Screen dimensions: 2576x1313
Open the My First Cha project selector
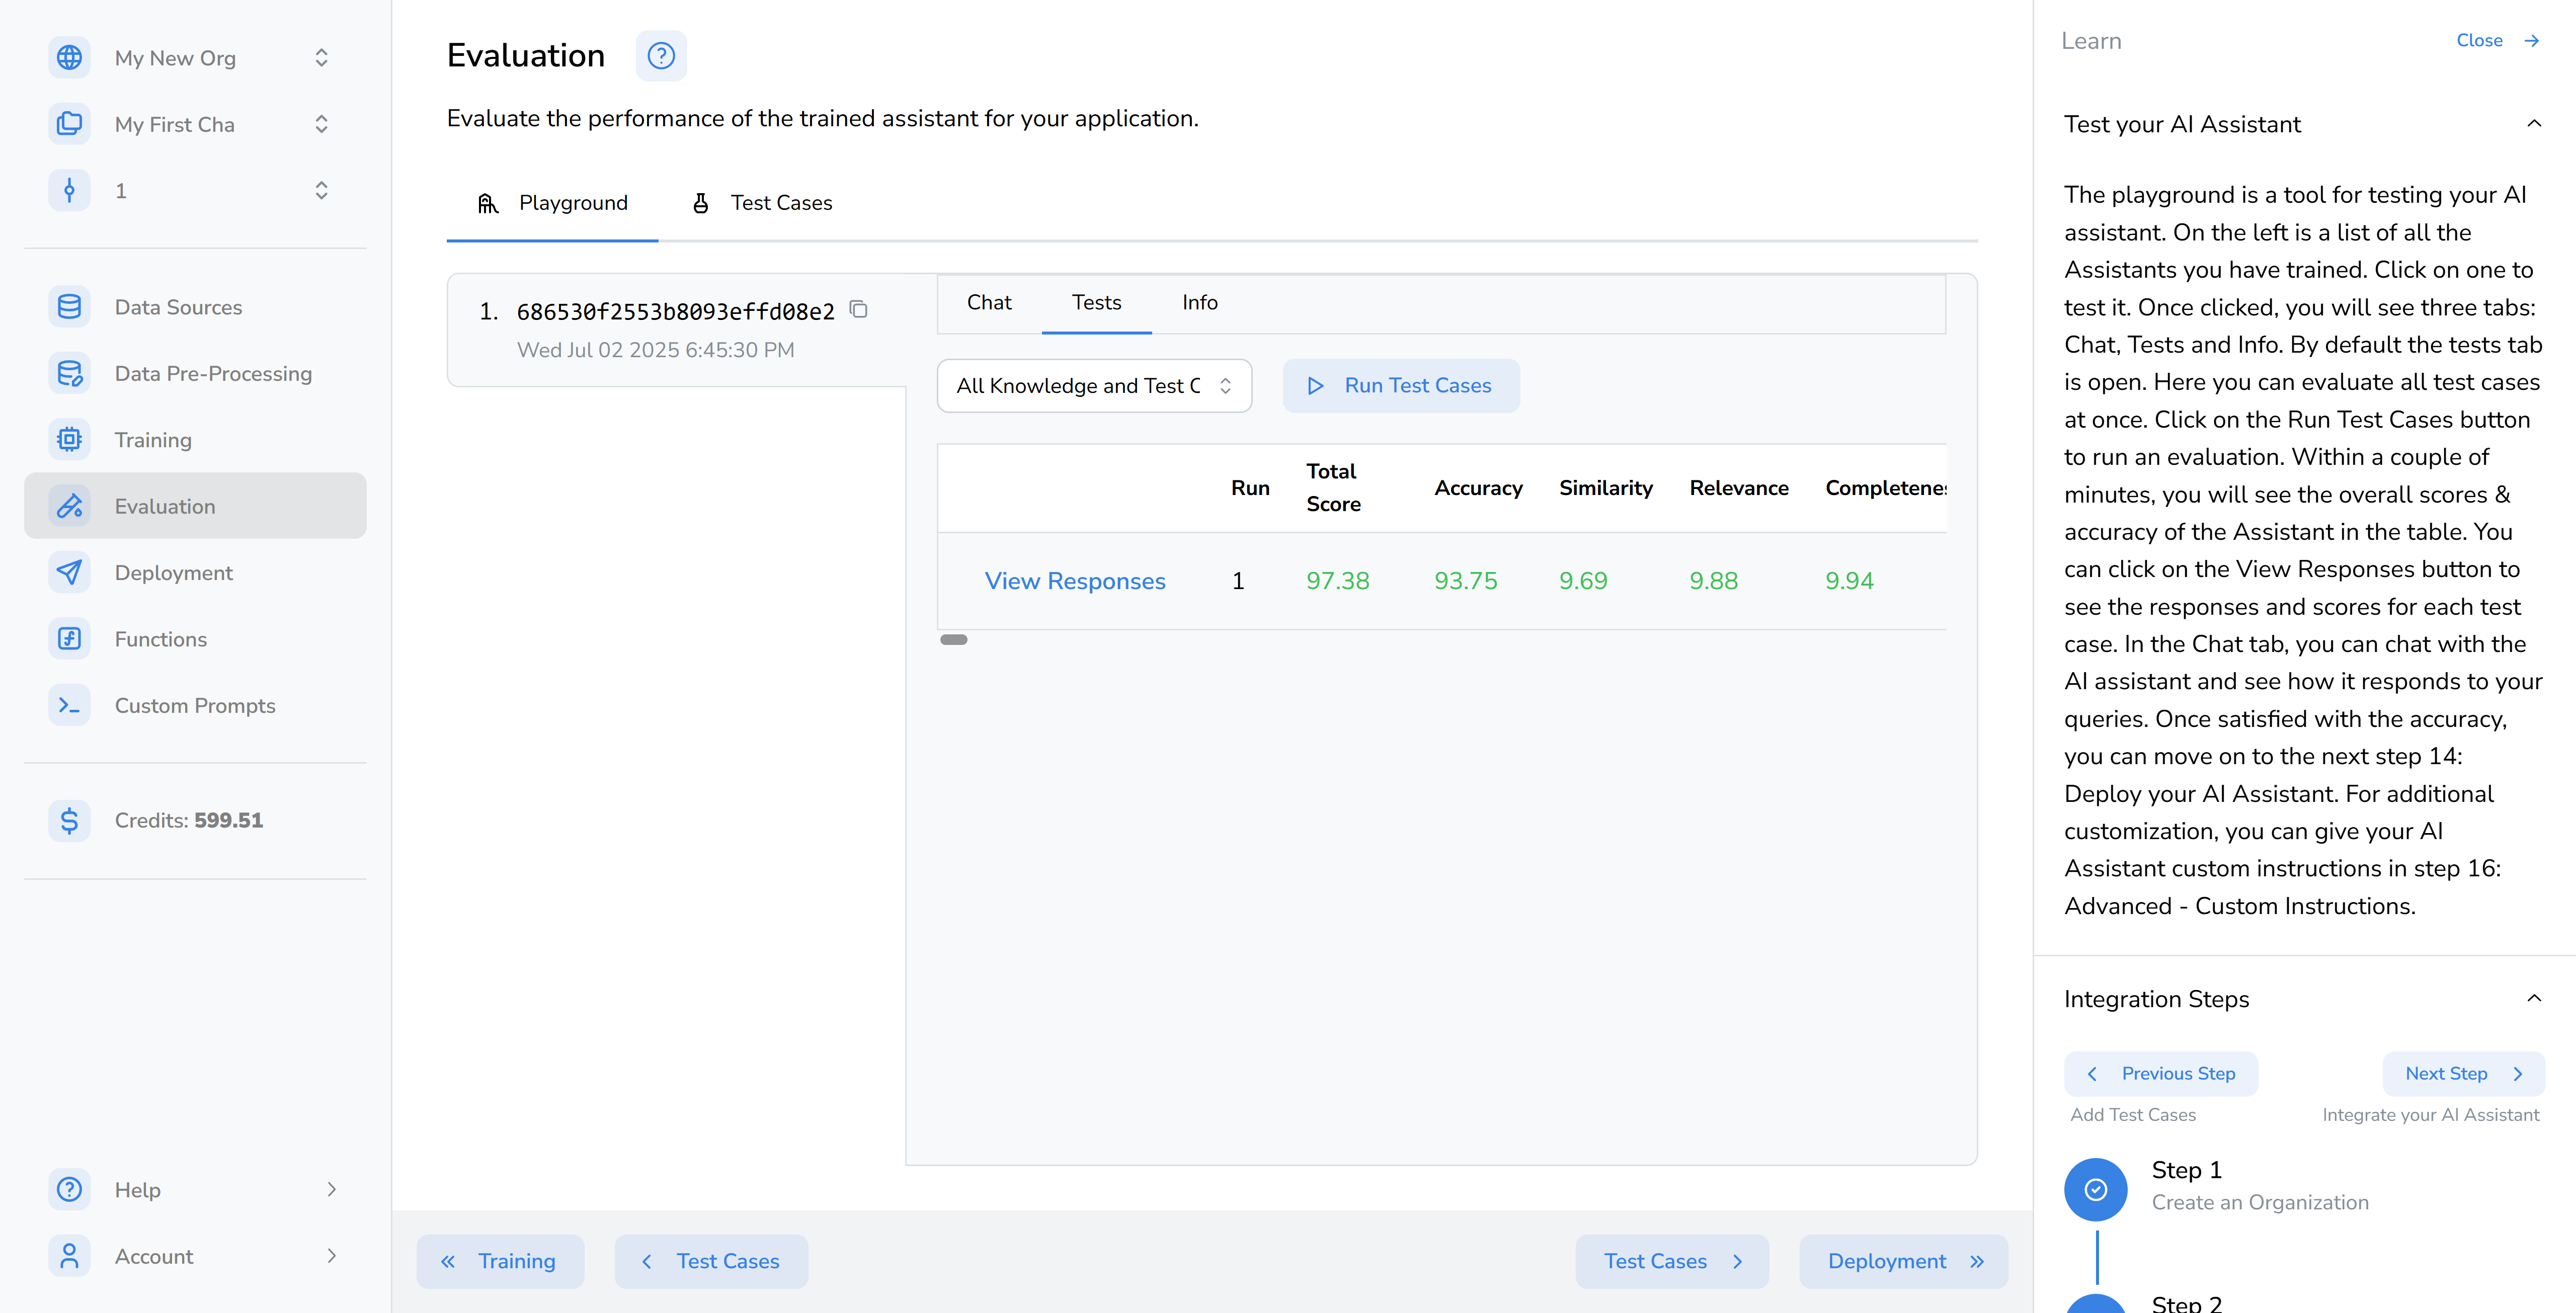(195, 124)
